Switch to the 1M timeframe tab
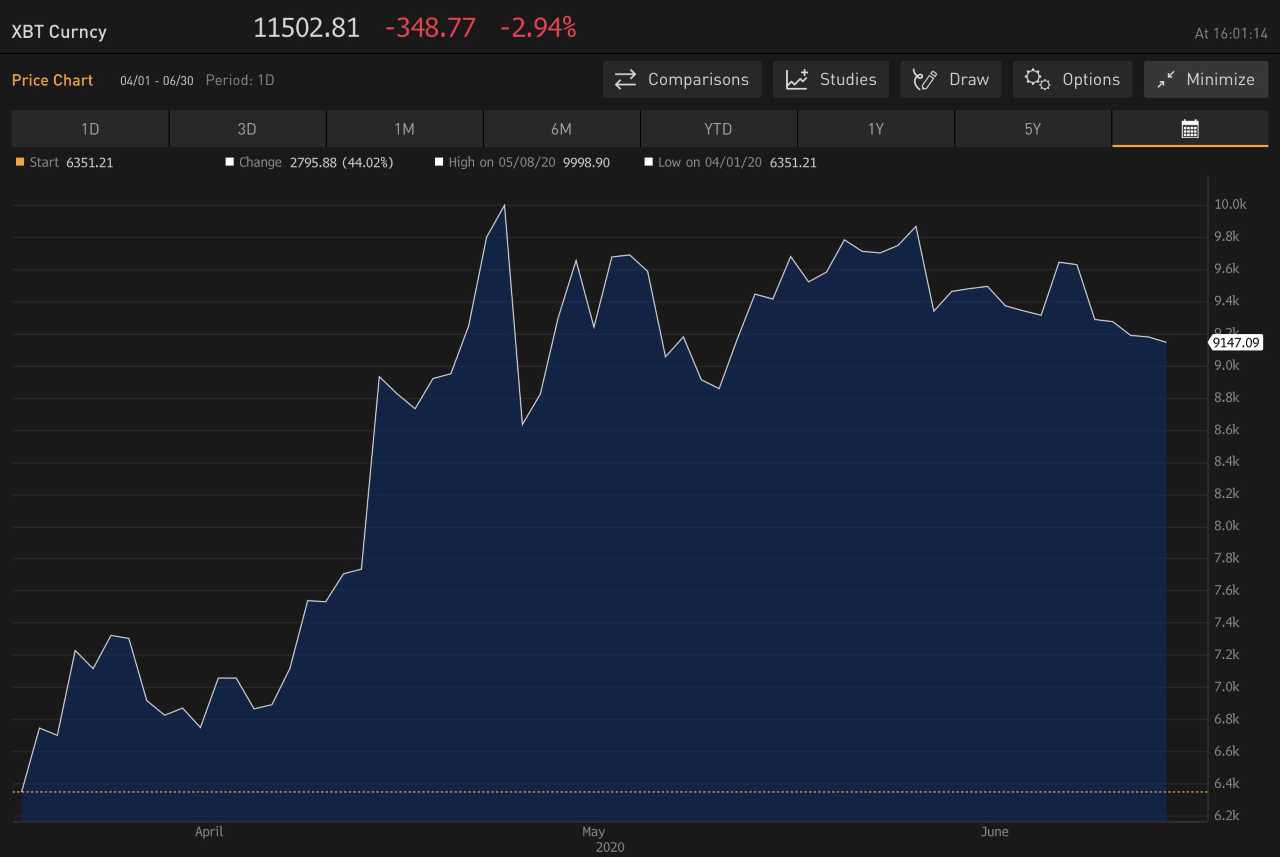Screen dimensions: 1280x857 [x=403, y=128]
